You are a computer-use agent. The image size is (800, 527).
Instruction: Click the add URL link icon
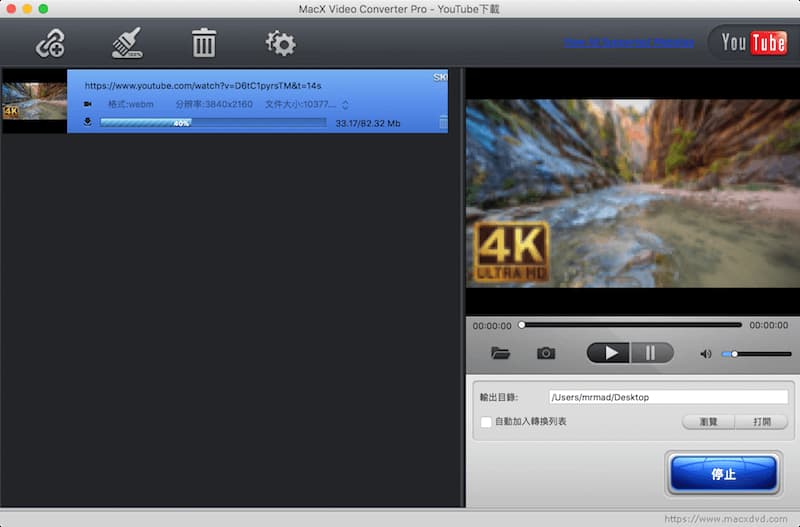tap(50, 43)
